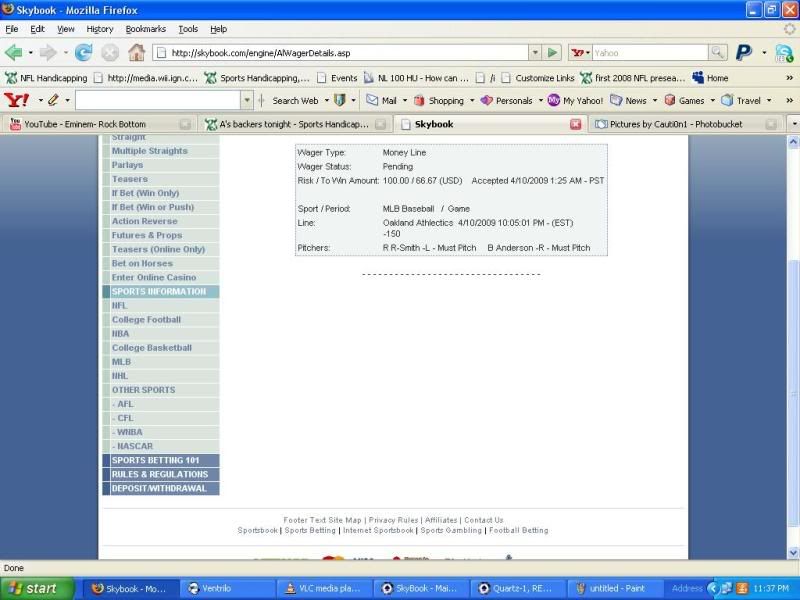Open the NFL Handicapping bookmark
Screen dimensions: 800x600
46,78
